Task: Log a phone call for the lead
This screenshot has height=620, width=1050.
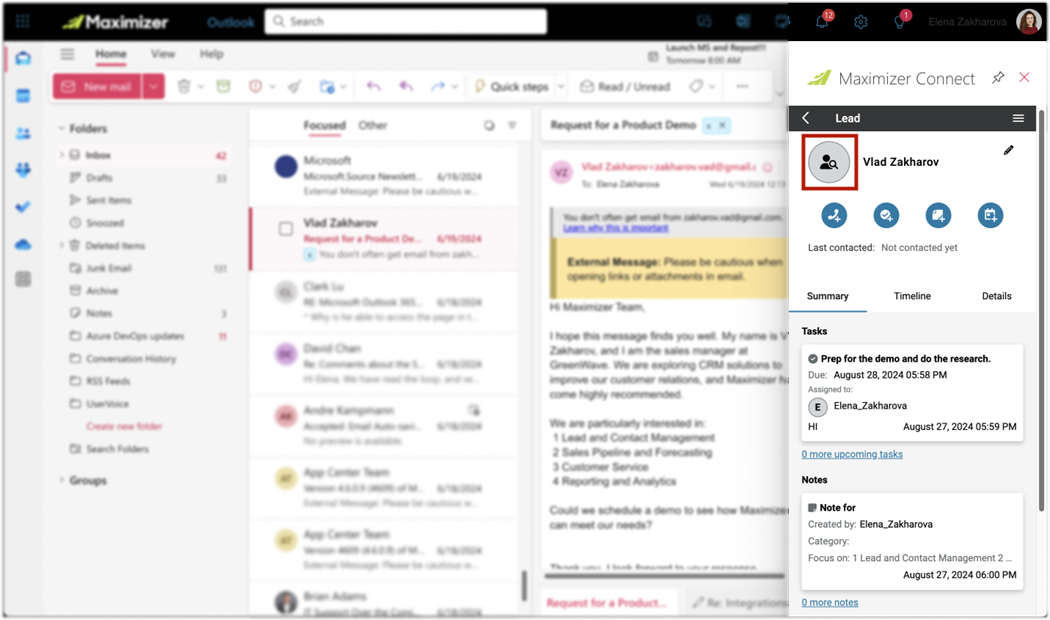Action: (x=834, y=216)
